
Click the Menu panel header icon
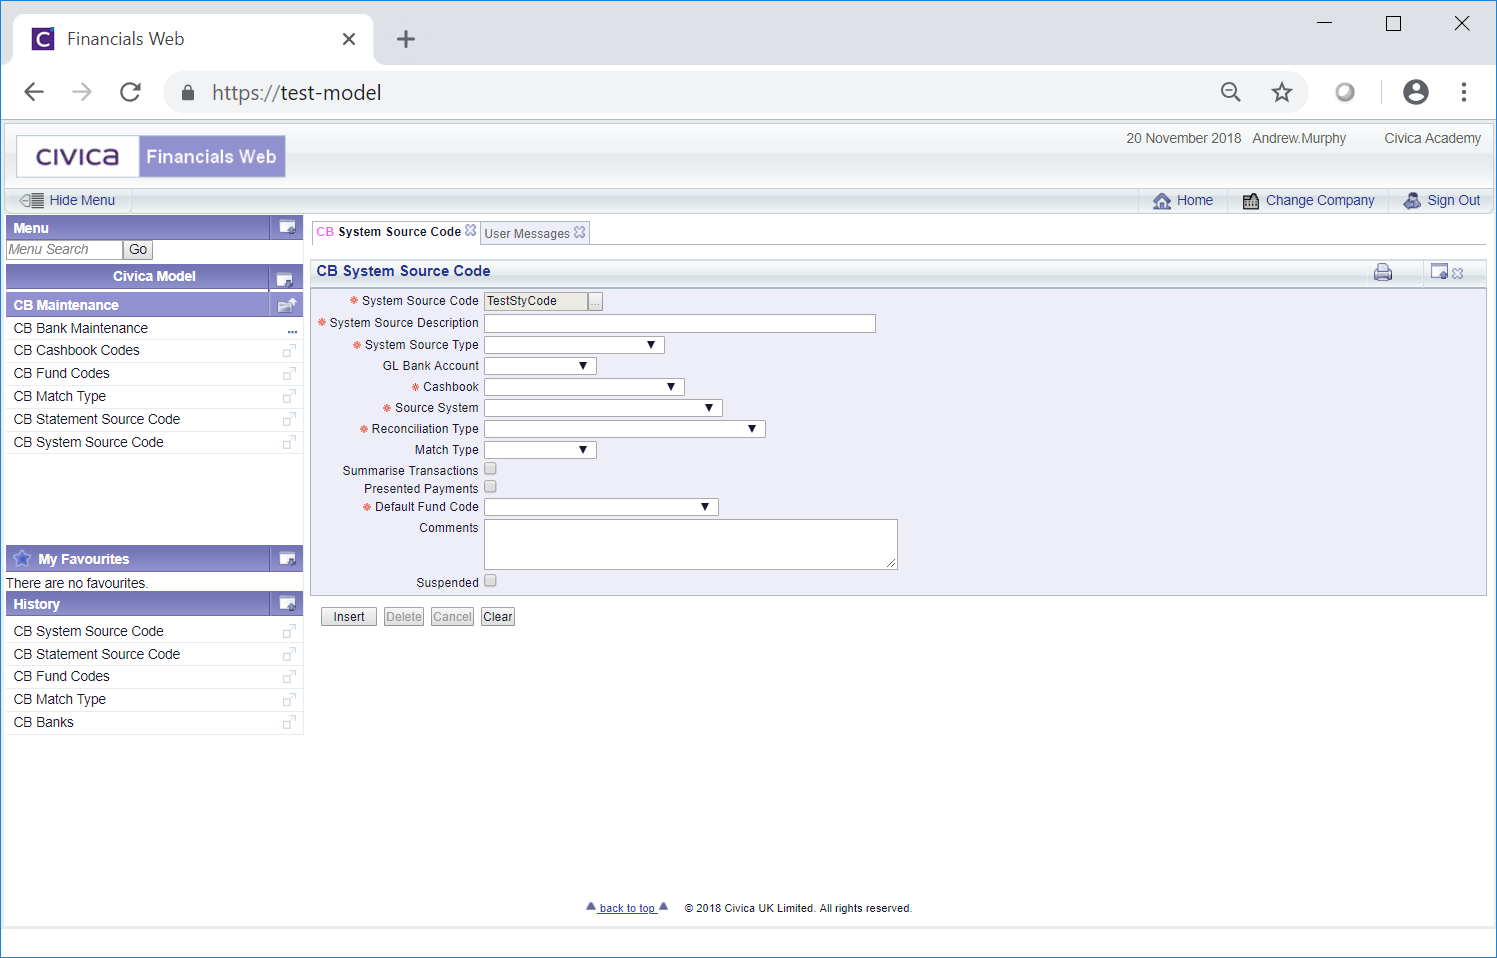287,227
